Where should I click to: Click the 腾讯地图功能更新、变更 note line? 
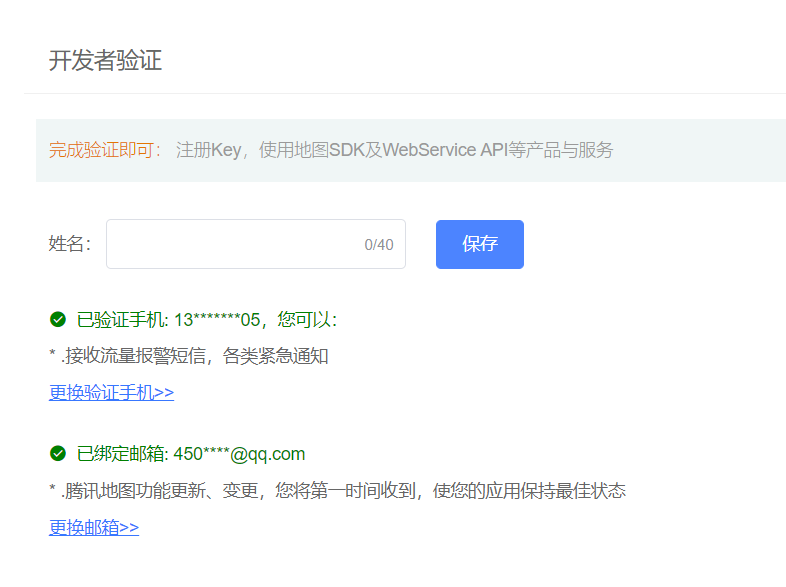pyautogui.click(x=337, y=490)
